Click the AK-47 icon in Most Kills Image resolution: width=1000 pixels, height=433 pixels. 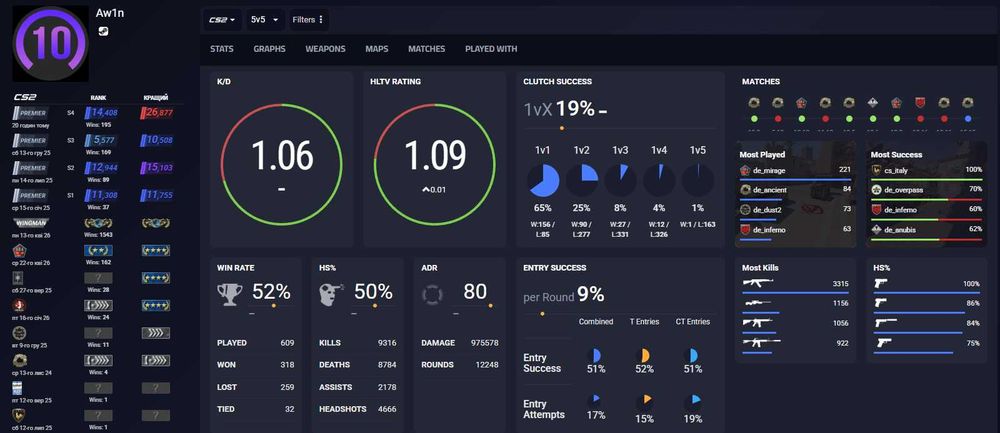(758, 283)
